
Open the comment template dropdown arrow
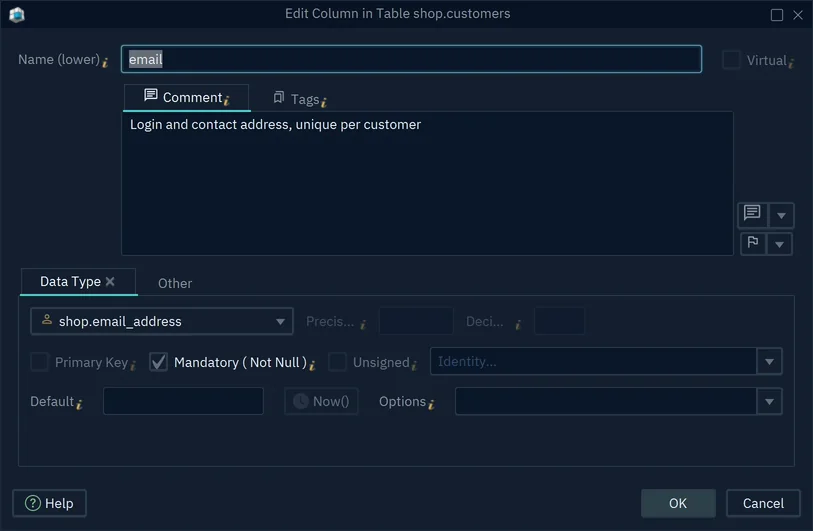781,215
